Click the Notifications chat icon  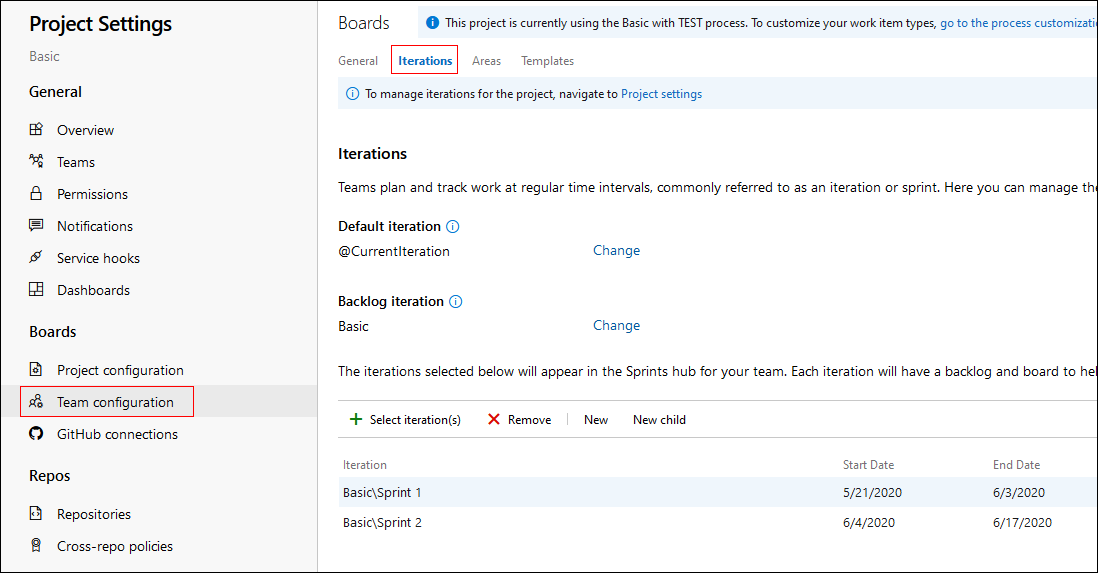coord(36,226)
